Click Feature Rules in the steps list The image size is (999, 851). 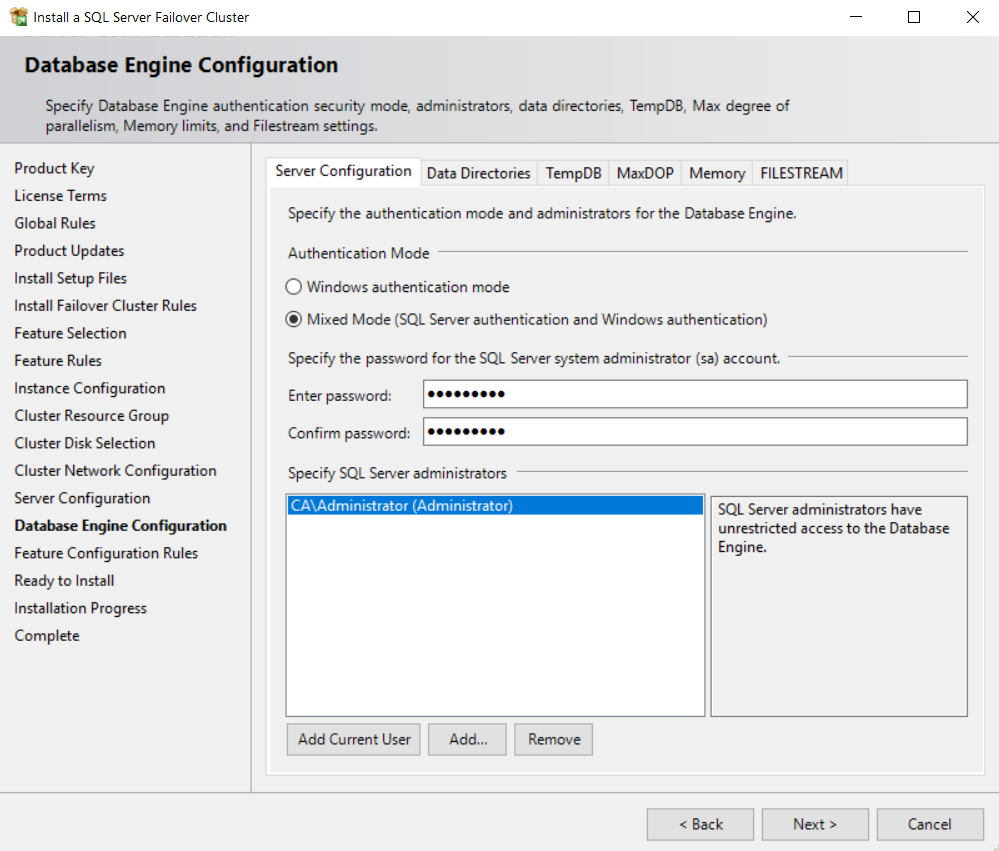58,361
